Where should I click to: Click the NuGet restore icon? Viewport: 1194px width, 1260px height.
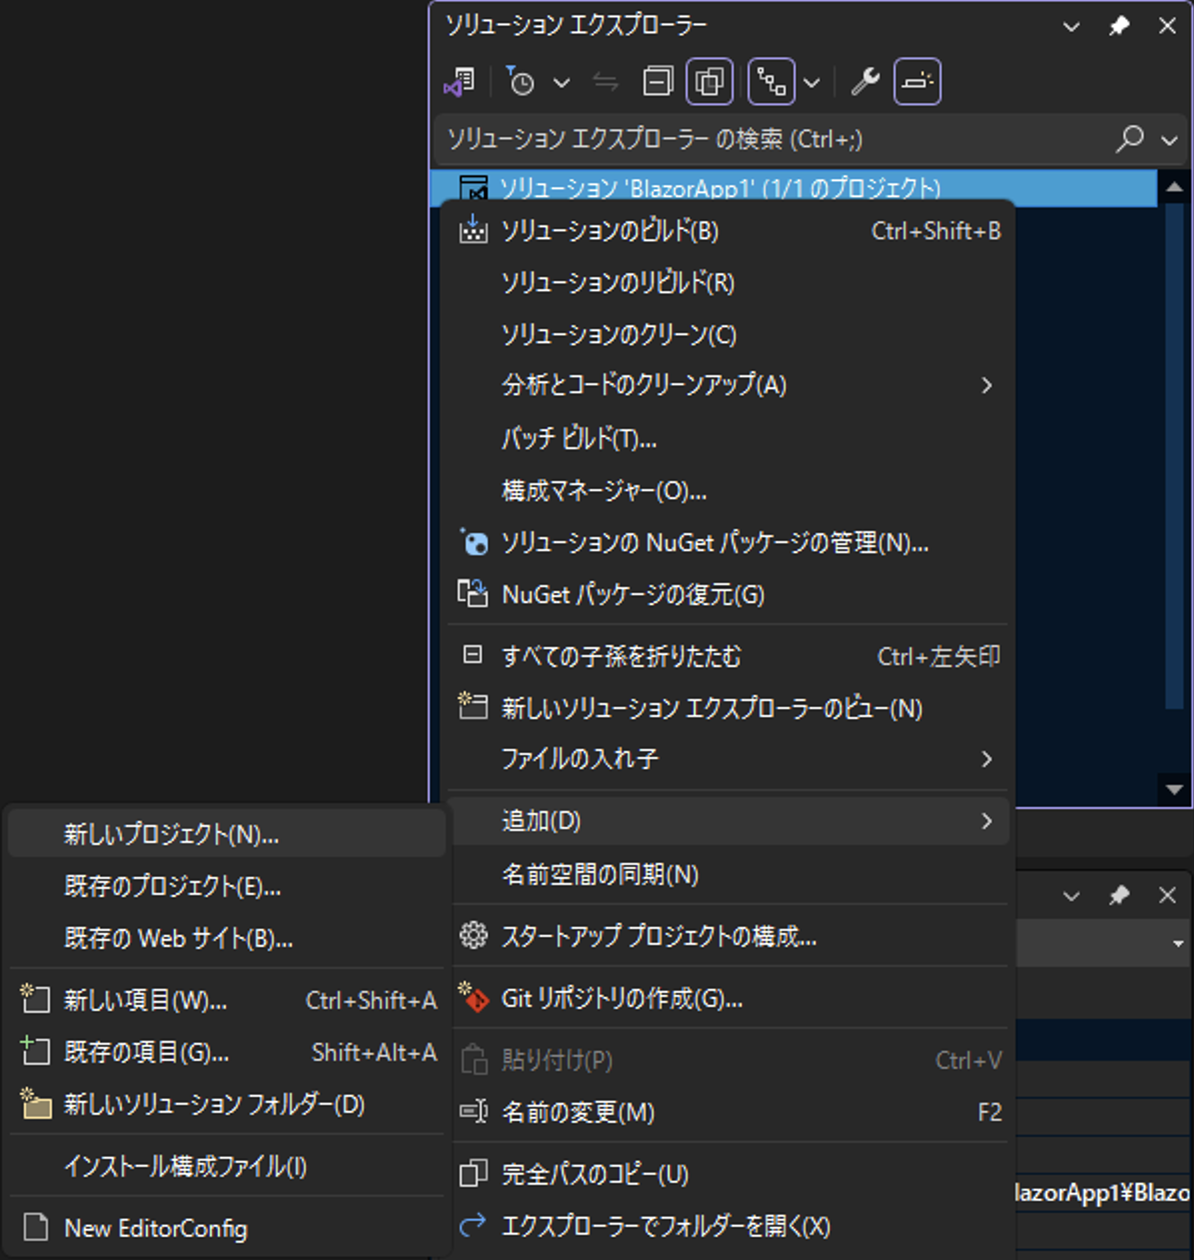click(473, 593)
